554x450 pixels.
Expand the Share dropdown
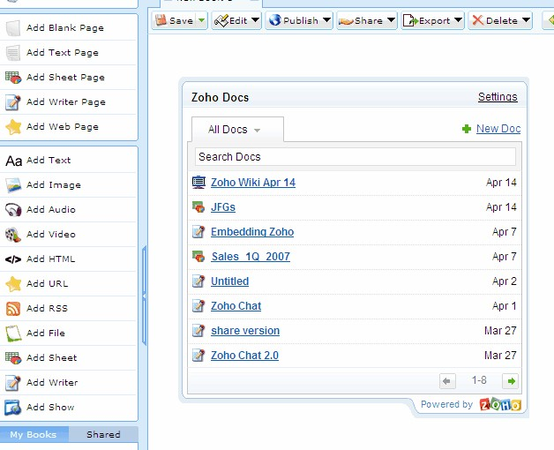click(391, 20)
